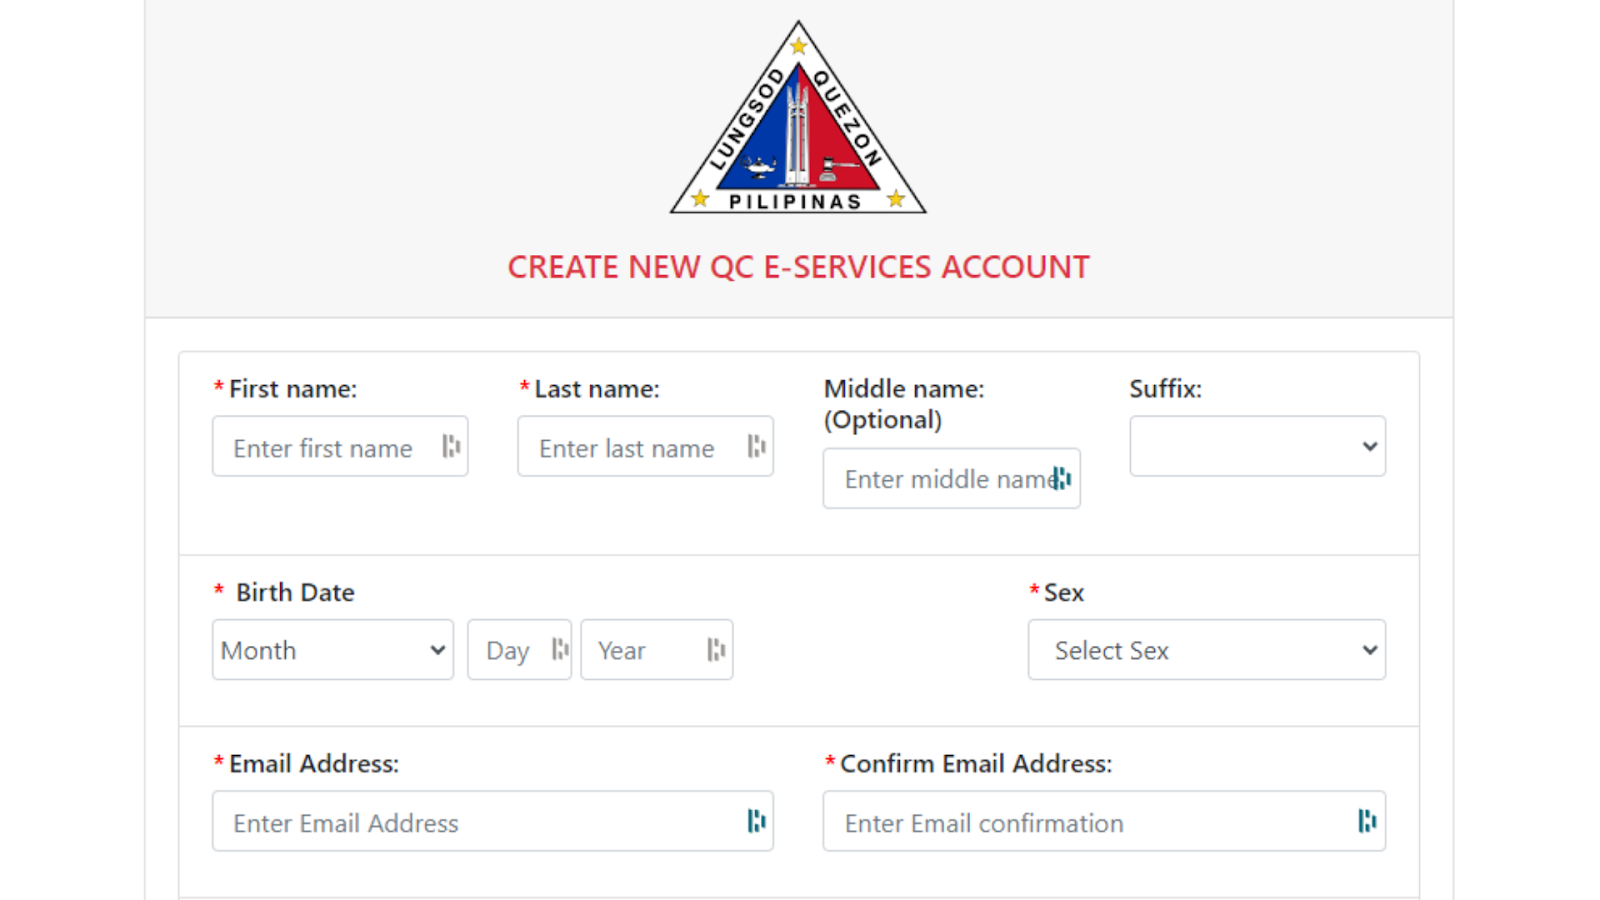Screen dimensions: 1600x900
Task: Click into the birth Day field
Action: pyautogui.click(x=519, y=650)
